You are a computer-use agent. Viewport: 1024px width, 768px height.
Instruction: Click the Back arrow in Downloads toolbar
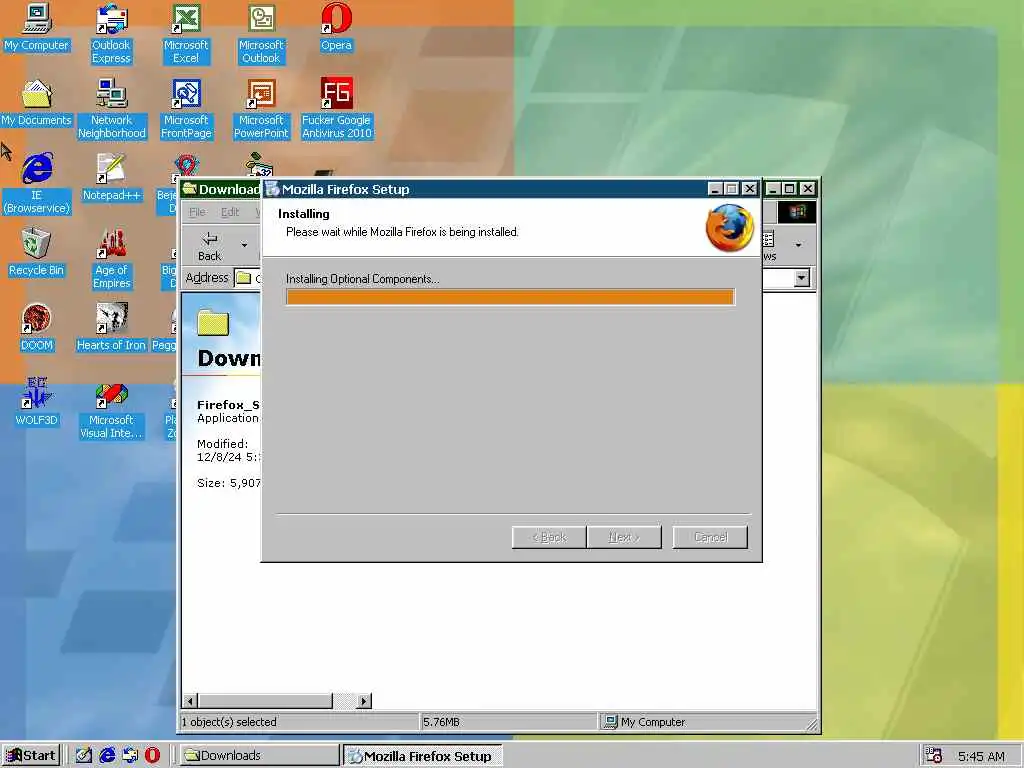(210, 245)
